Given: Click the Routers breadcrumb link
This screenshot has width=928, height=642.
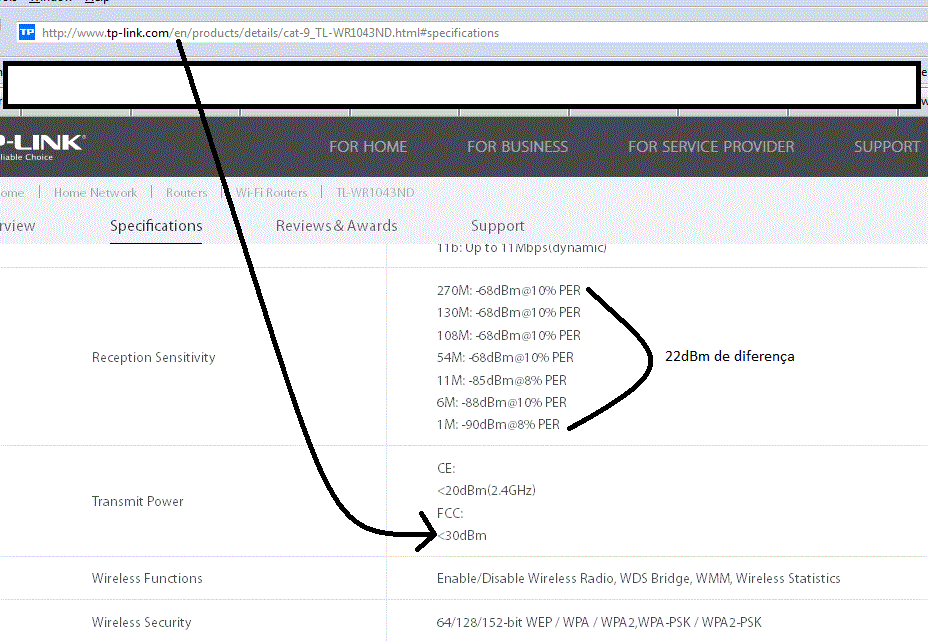Looking at the screenshot, I should click(x=186, y=192).
